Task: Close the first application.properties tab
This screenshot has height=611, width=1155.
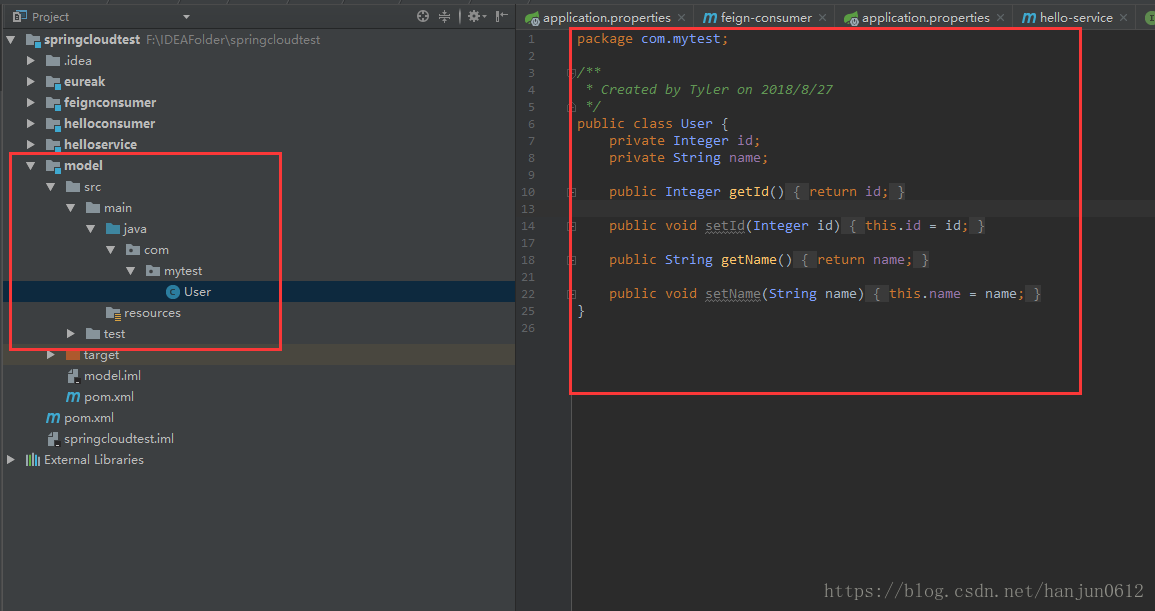Action: (x=681, y=18)
